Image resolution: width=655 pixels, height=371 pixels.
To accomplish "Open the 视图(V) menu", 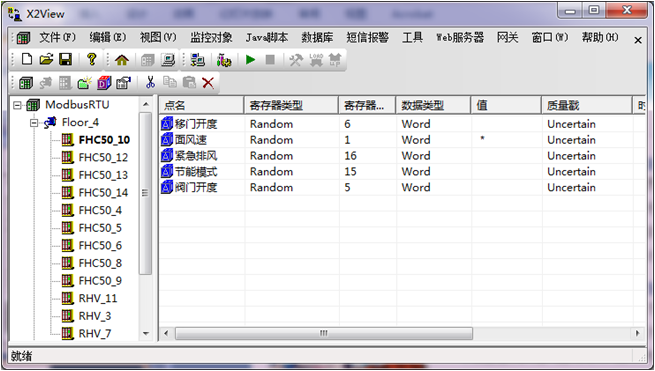I will pos(158,38).
